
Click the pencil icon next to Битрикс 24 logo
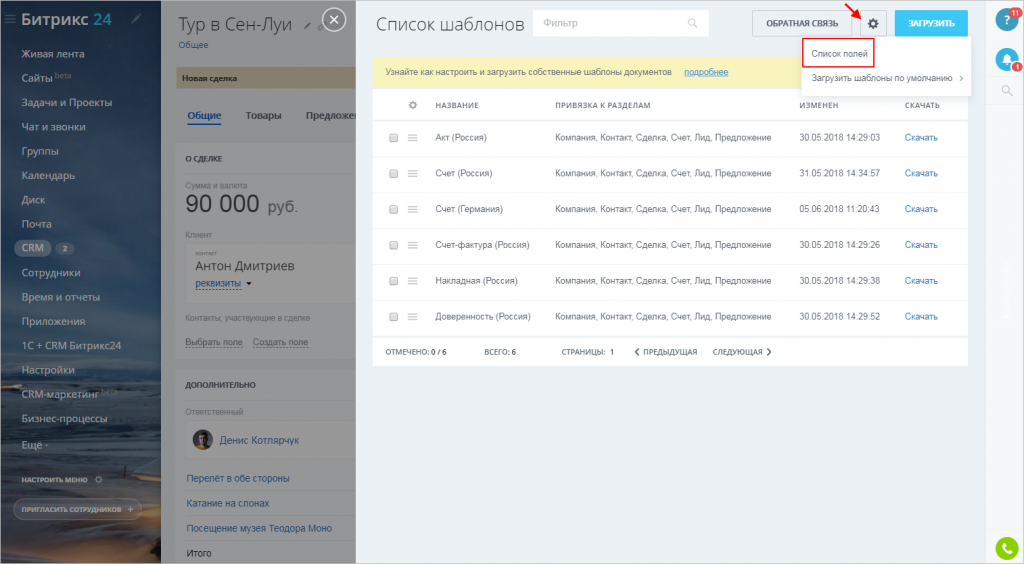pyautogui.click(x=136, y=19)
